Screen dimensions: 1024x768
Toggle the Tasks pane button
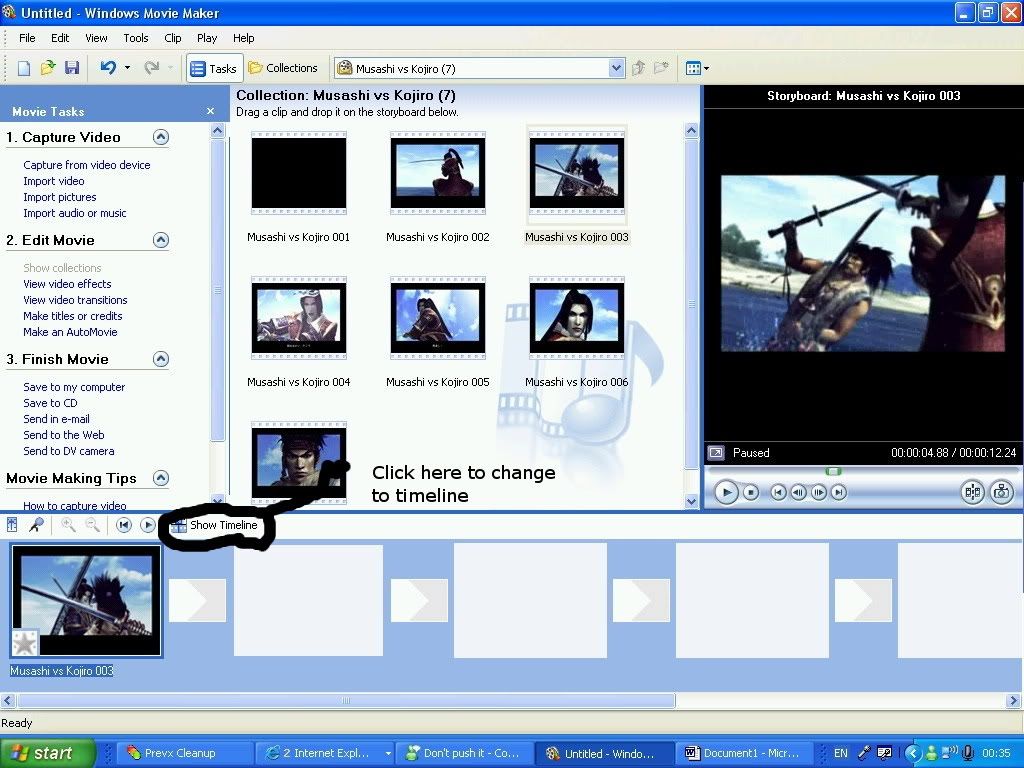point(212,68)
